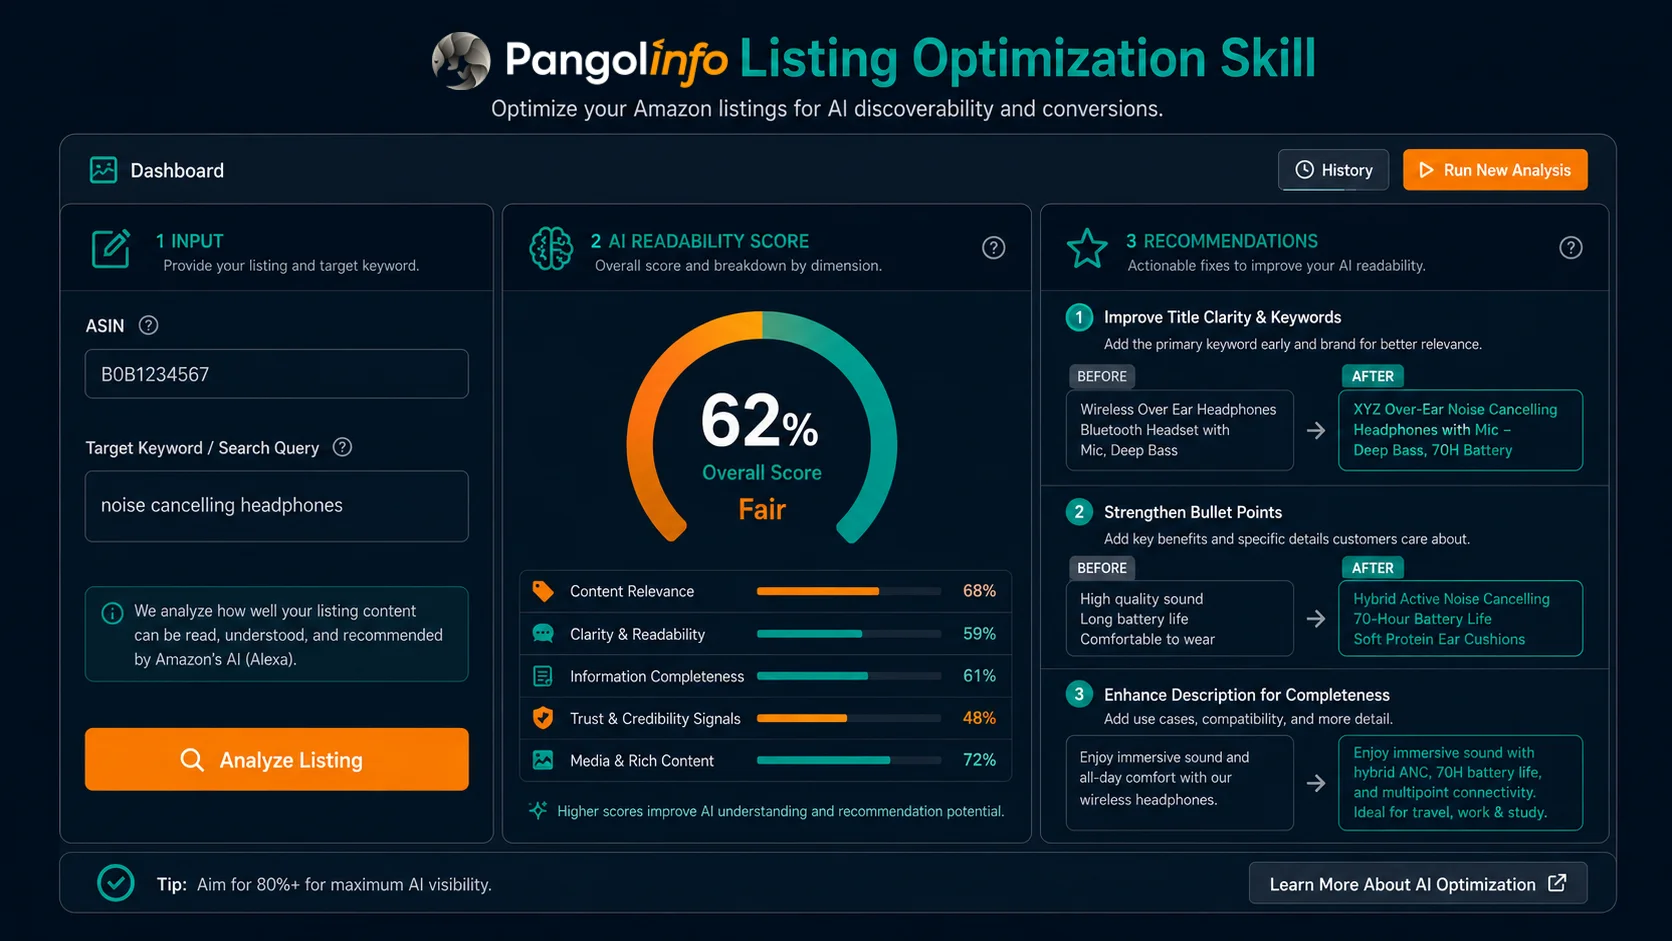
Task: Focus the Target Keyword search query field
Action: (x=277, y=506)
